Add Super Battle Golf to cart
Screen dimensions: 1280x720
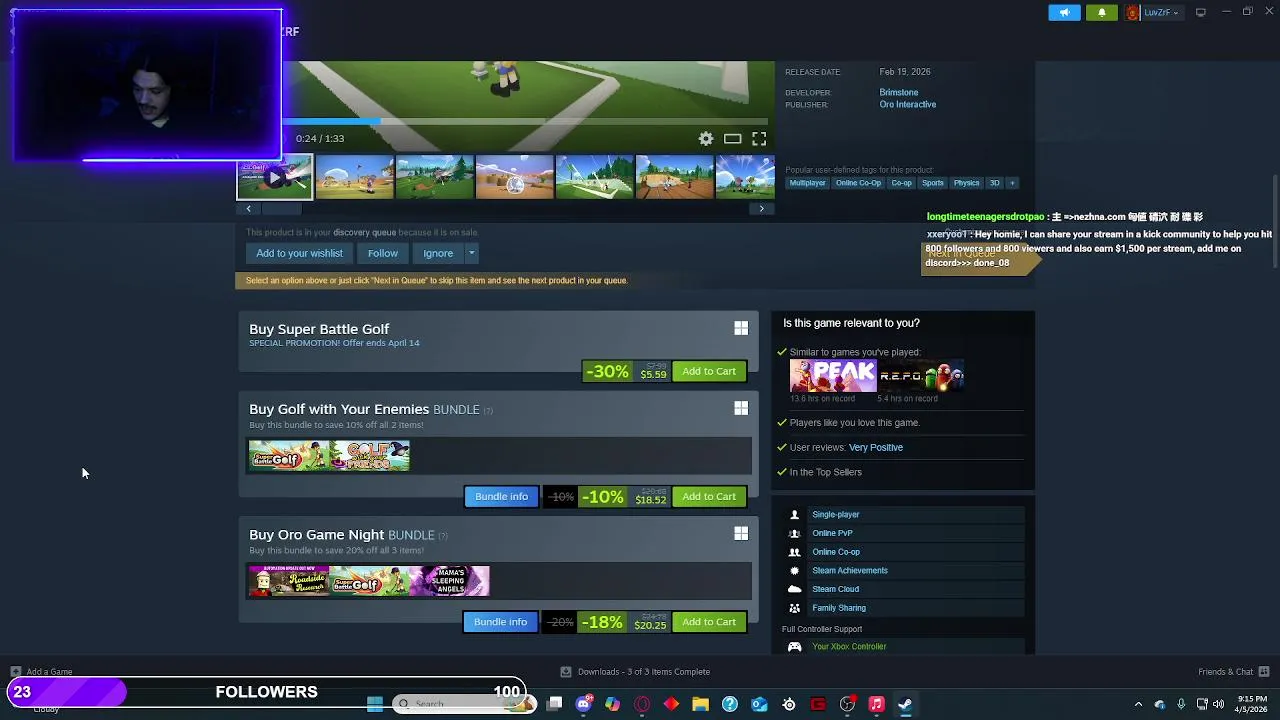pyautogui.click(x=709, y=371)
